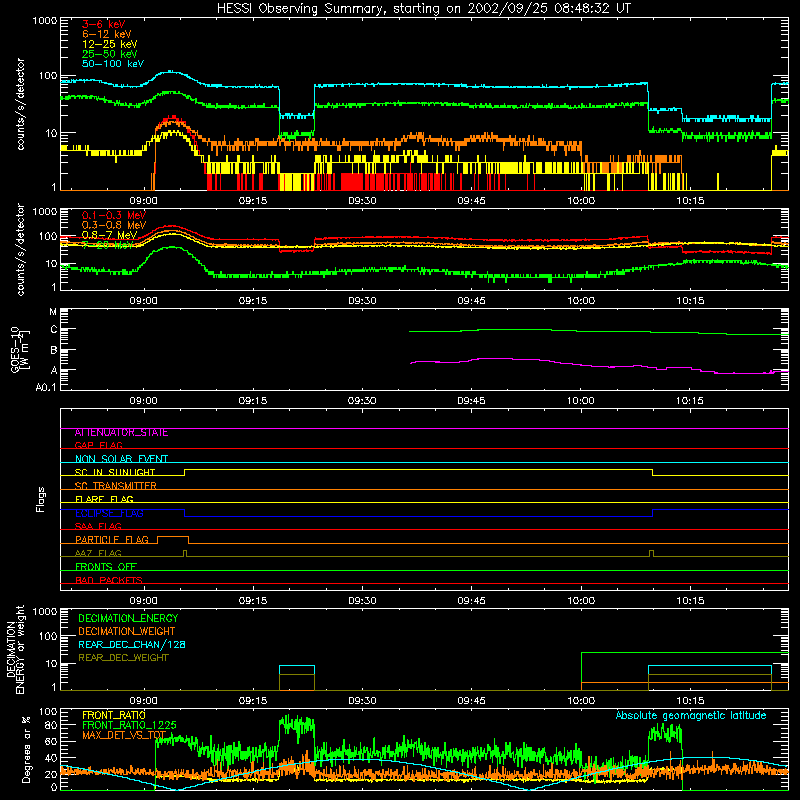Click the FLARE_FLAG label
Screen dimensions: 800x800
point(104,499)
